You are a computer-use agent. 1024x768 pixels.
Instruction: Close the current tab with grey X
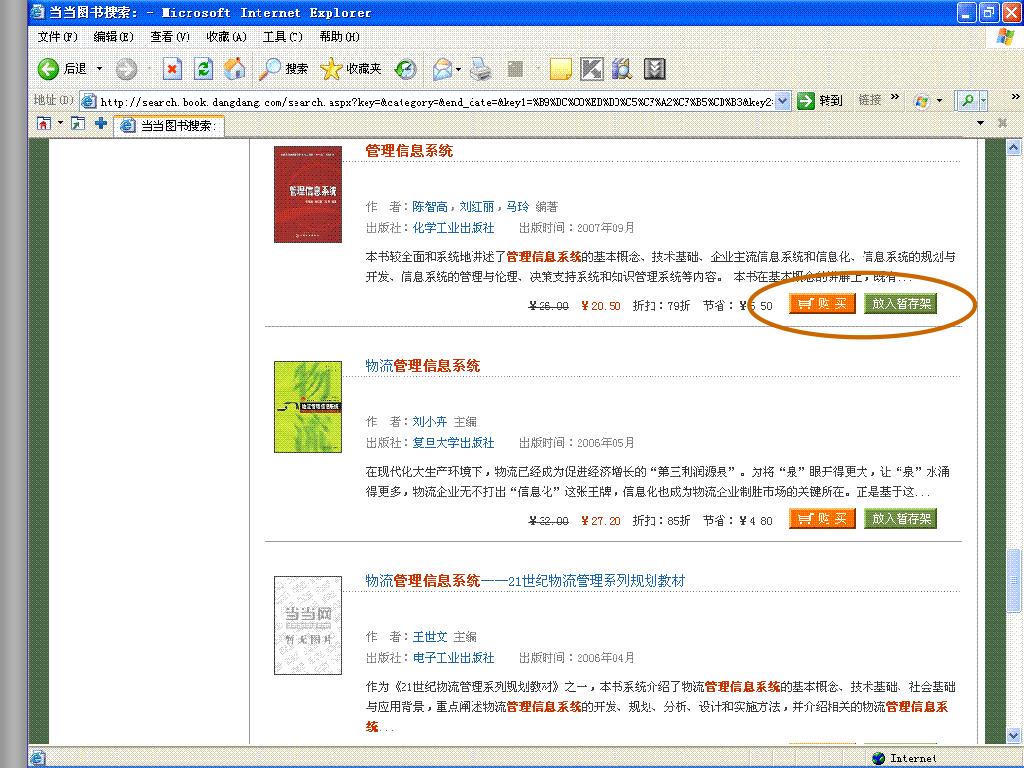[x=1002, y=123]
